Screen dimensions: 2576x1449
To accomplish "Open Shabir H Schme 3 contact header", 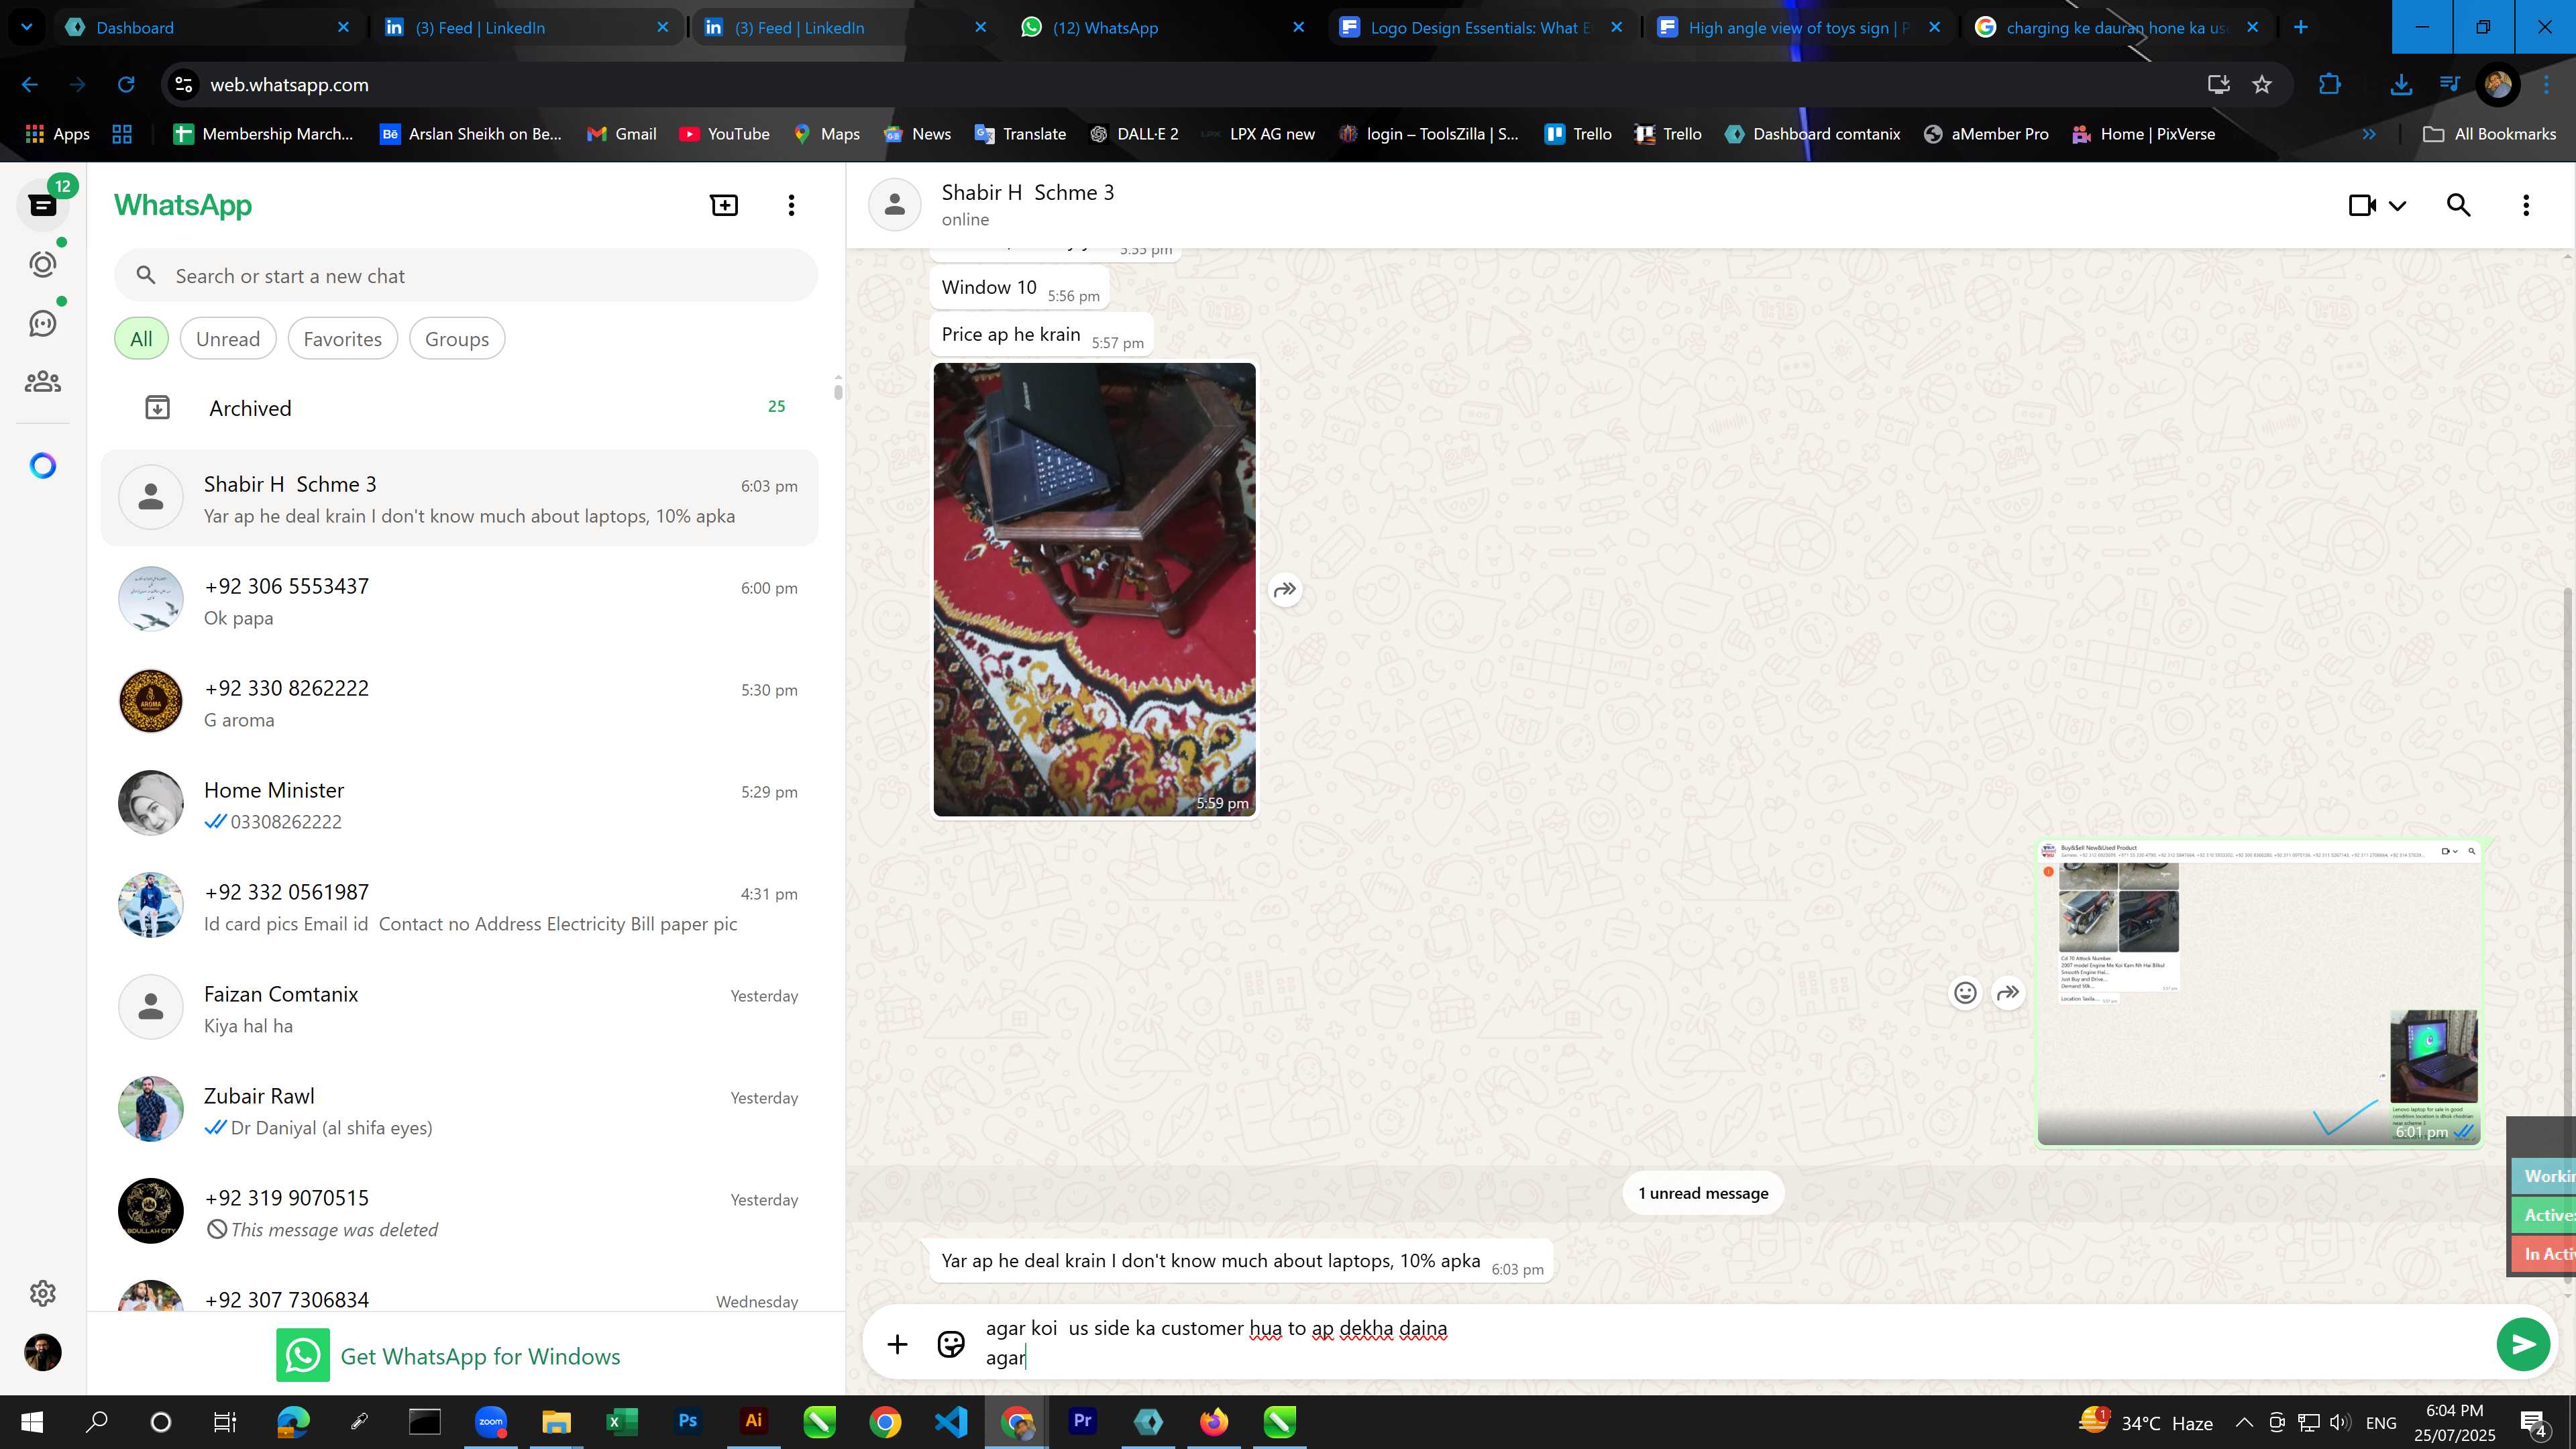I will click(1027, 204).
